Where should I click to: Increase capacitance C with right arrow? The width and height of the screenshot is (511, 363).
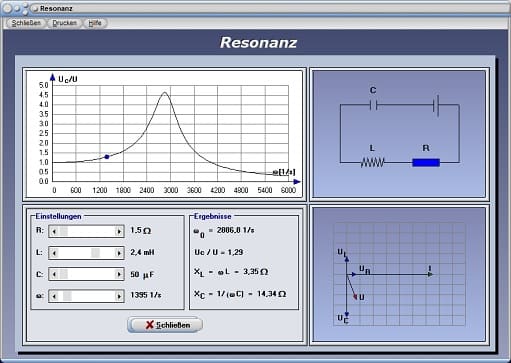tap(119, 274)
